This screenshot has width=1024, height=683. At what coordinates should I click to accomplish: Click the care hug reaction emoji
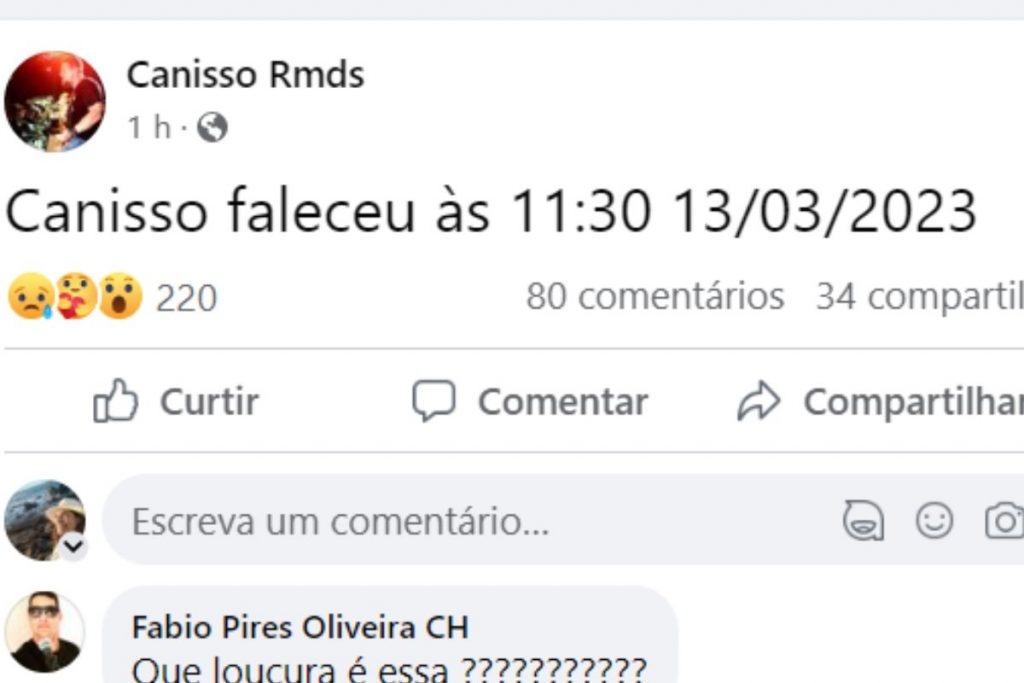74,297
